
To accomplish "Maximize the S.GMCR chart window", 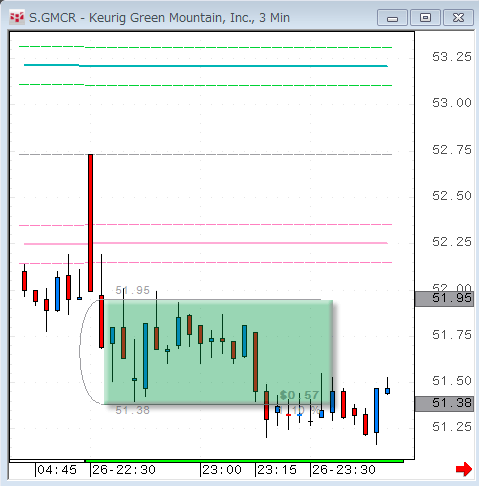I will click(x=425, y=18).
